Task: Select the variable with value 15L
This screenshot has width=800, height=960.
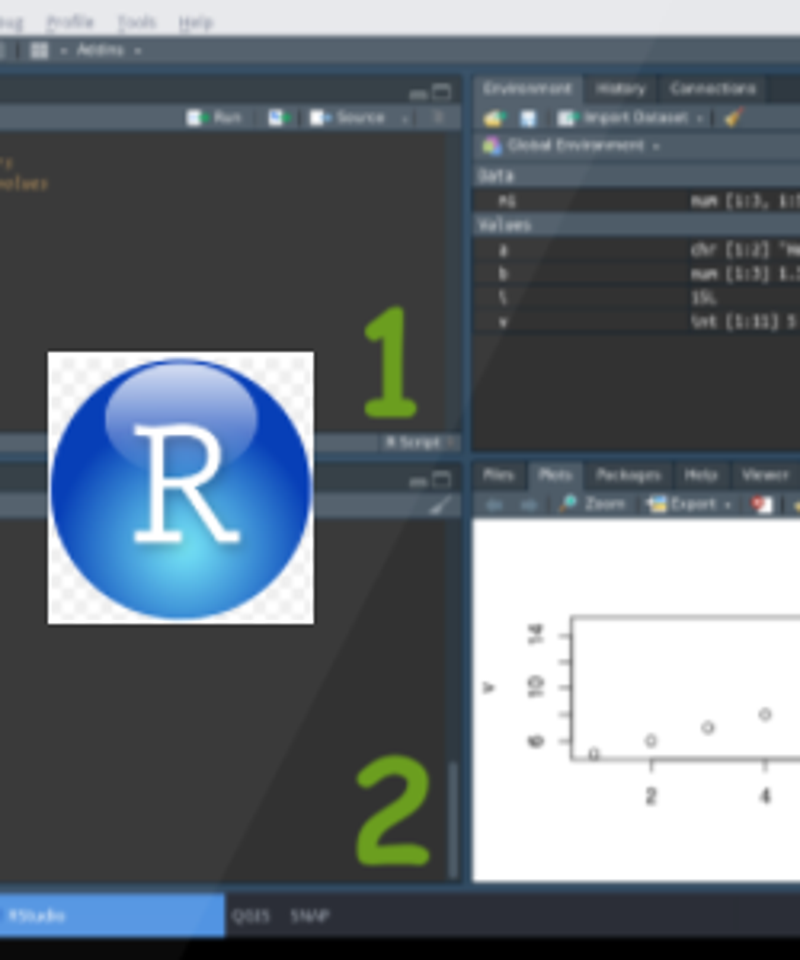Action: [637, 298]
